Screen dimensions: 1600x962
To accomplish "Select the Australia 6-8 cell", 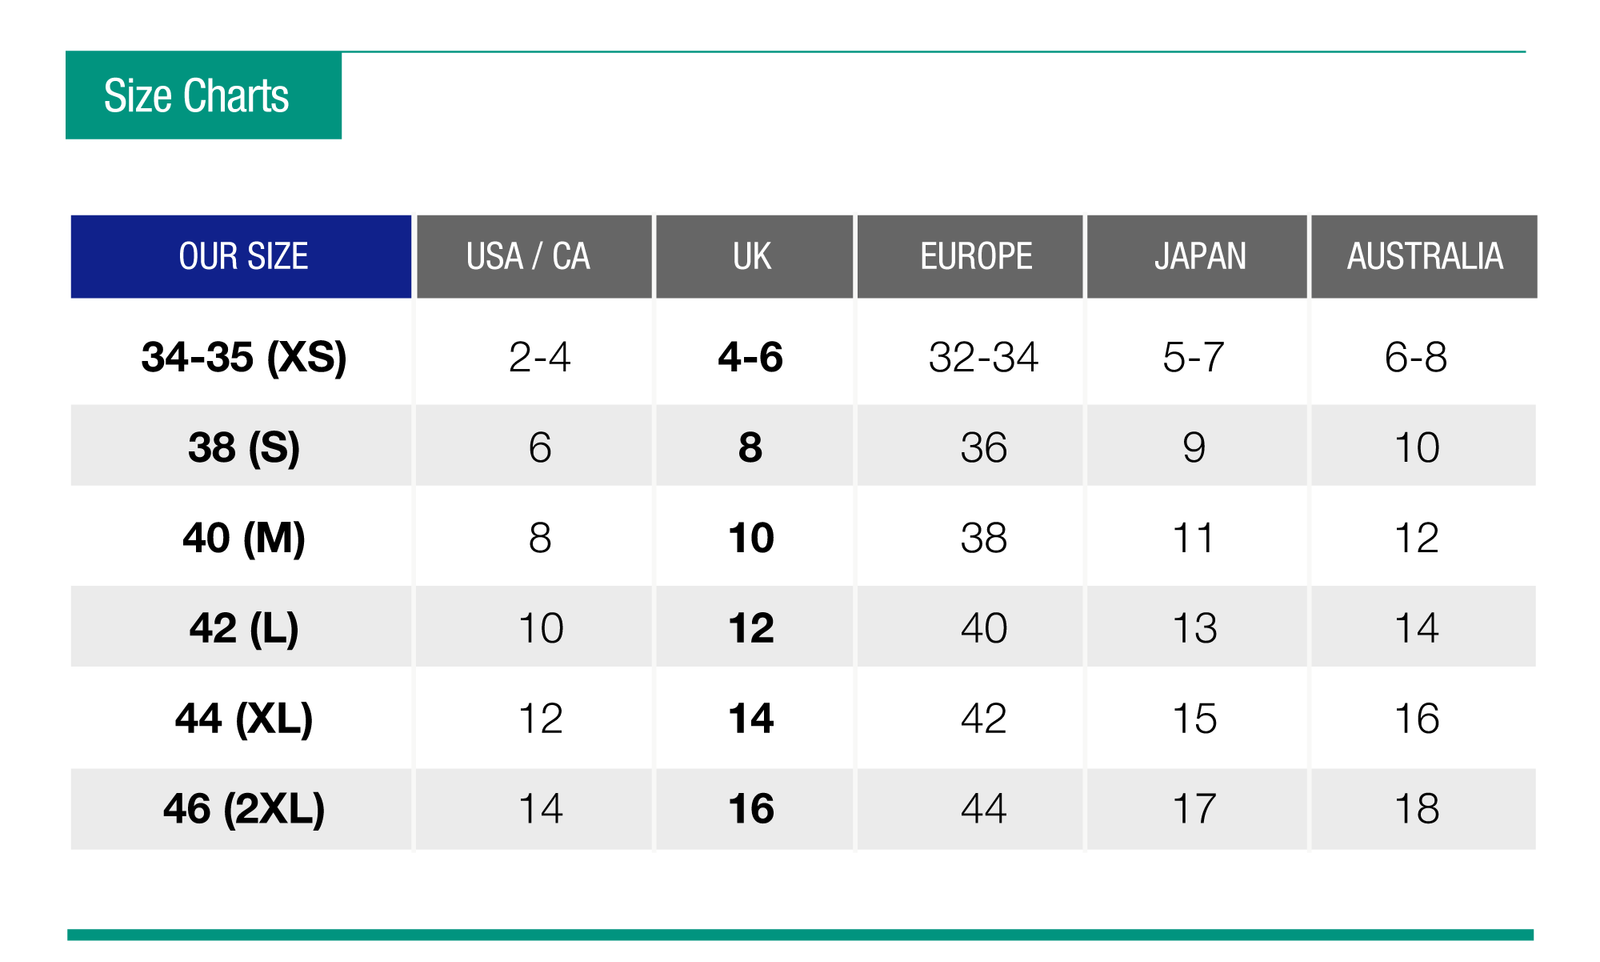I will point(1416,357).
